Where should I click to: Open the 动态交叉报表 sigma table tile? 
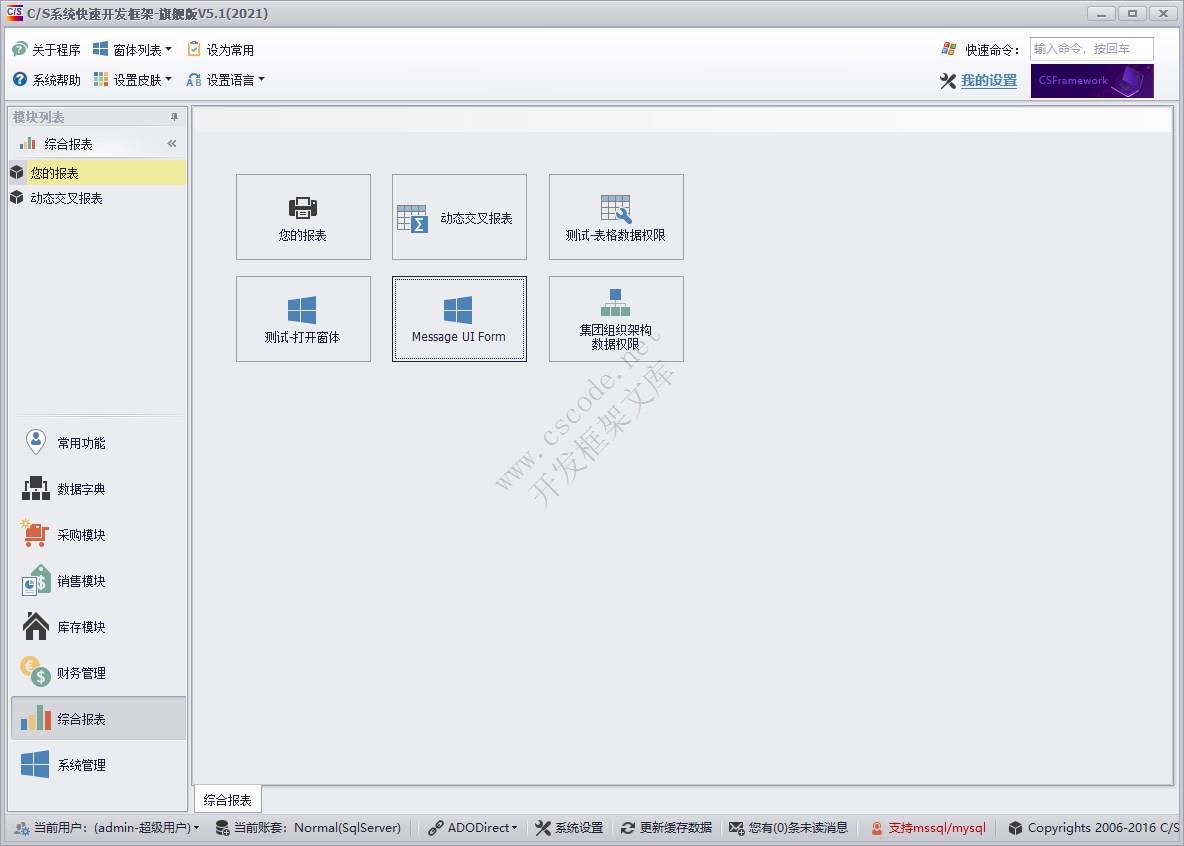click(459, 217)
